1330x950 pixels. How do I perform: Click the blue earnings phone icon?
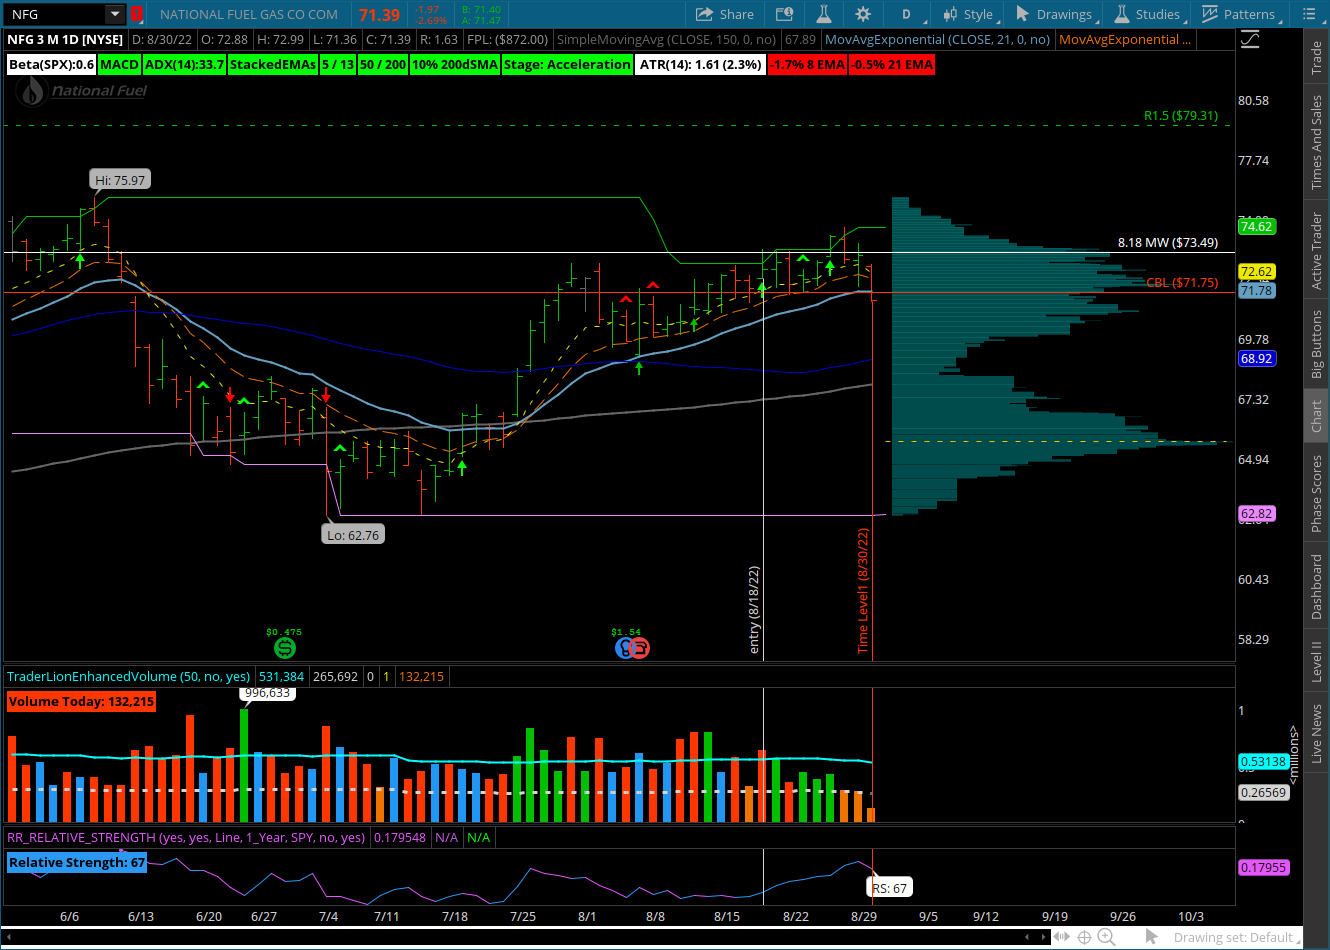pyautogui.click(x=624, y=648)
